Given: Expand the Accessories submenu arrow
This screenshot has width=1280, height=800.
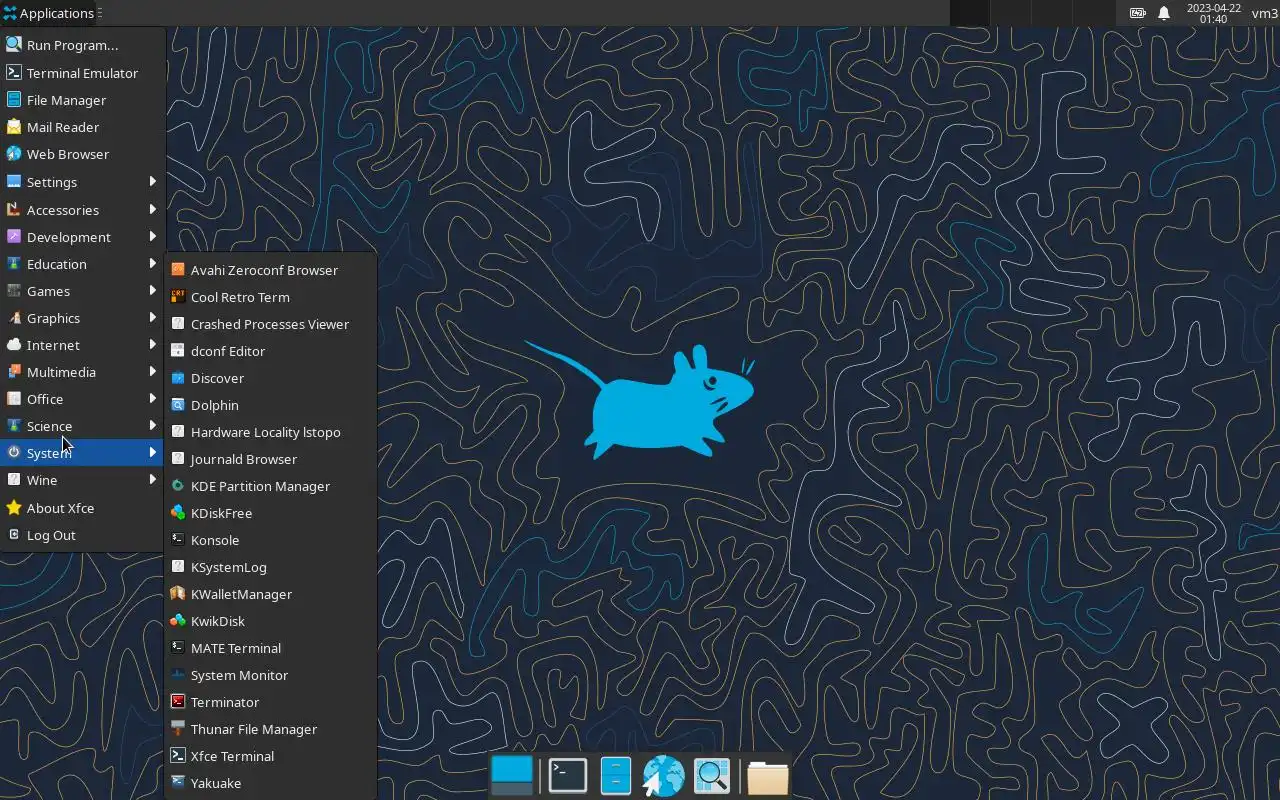Looking at the screenshot, I should 153,209.
